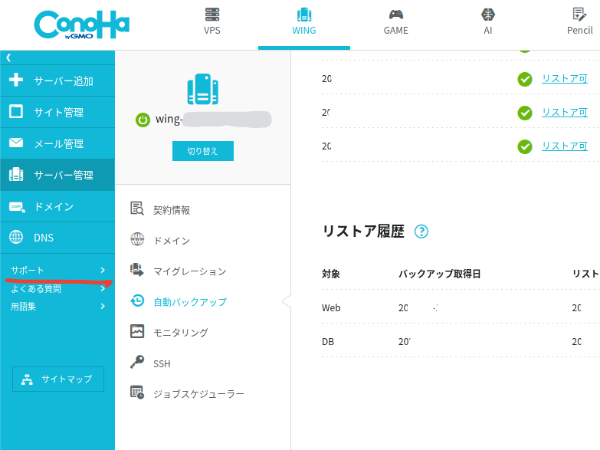Click the DNS globe icon
This screenshot has width=600, height=450.
tap(16, 238)
